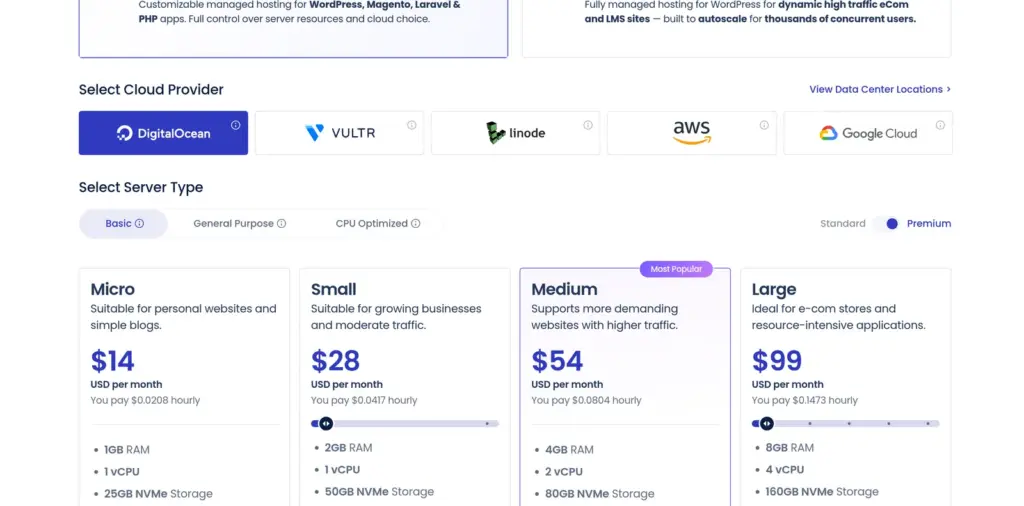Screen dimensions: 1024x506
Task: Show CPU Optimized info icon
Action: point(415,223)
